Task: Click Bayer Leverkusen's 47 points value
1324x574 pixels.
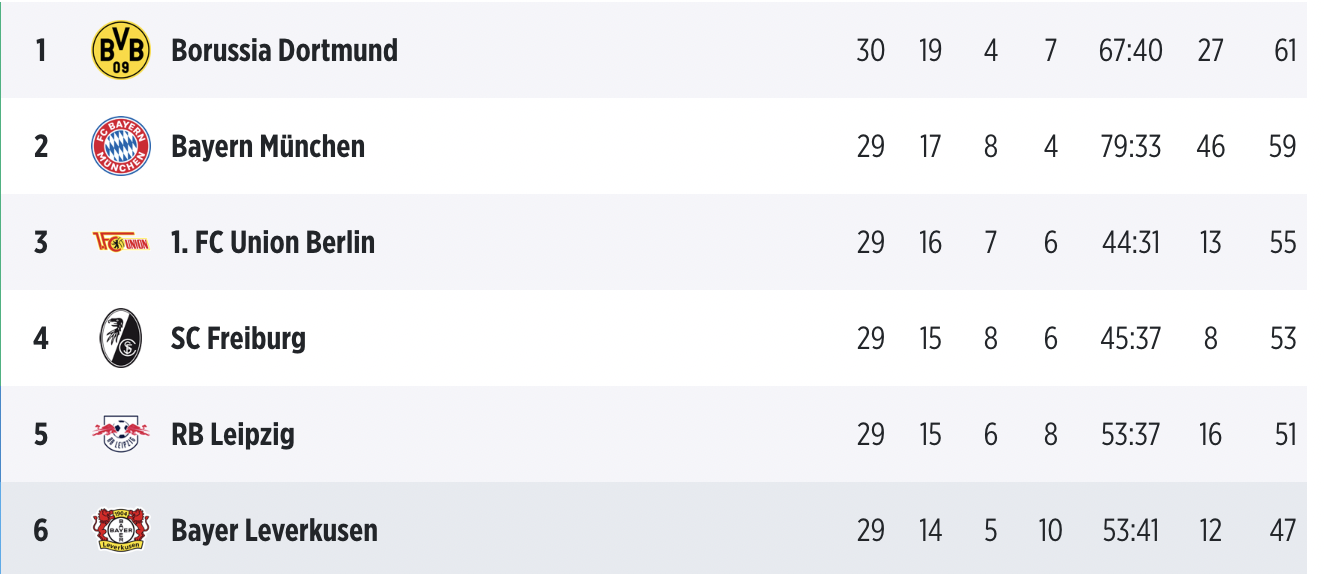Action: [1282, 529]
